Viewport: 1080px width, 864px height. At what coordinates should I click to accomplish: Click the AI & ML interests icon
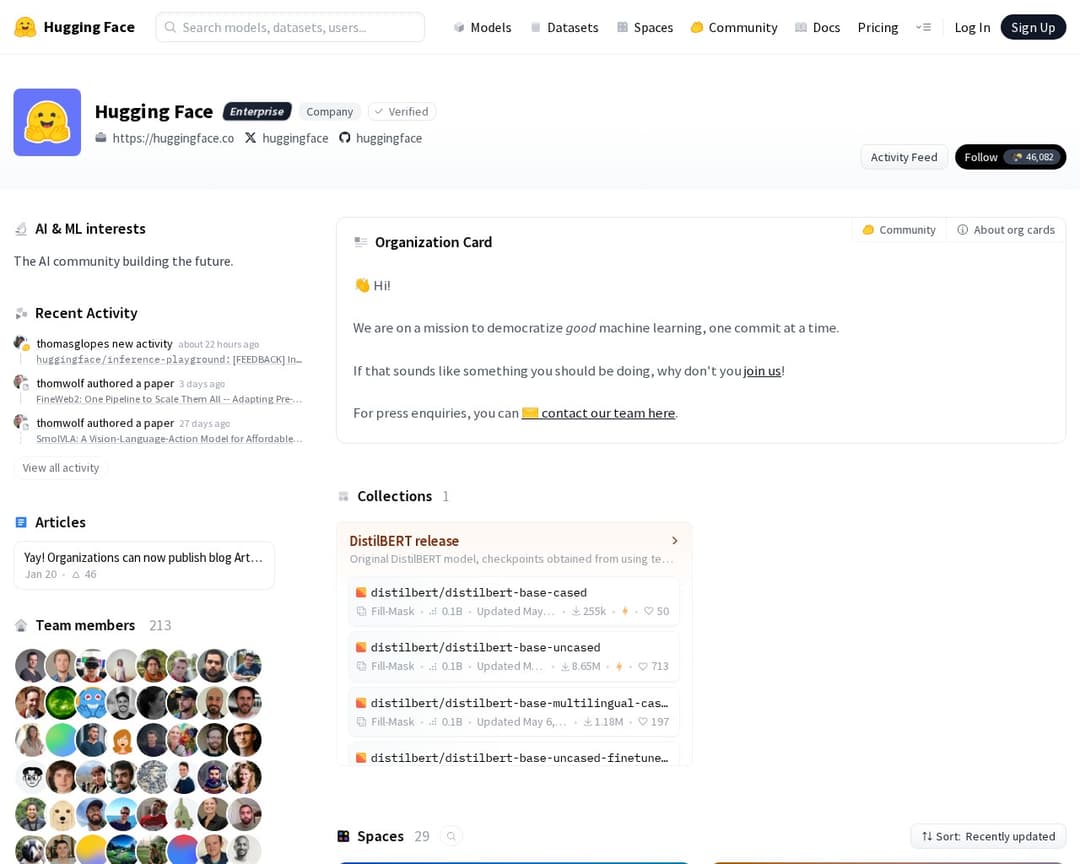21,229
